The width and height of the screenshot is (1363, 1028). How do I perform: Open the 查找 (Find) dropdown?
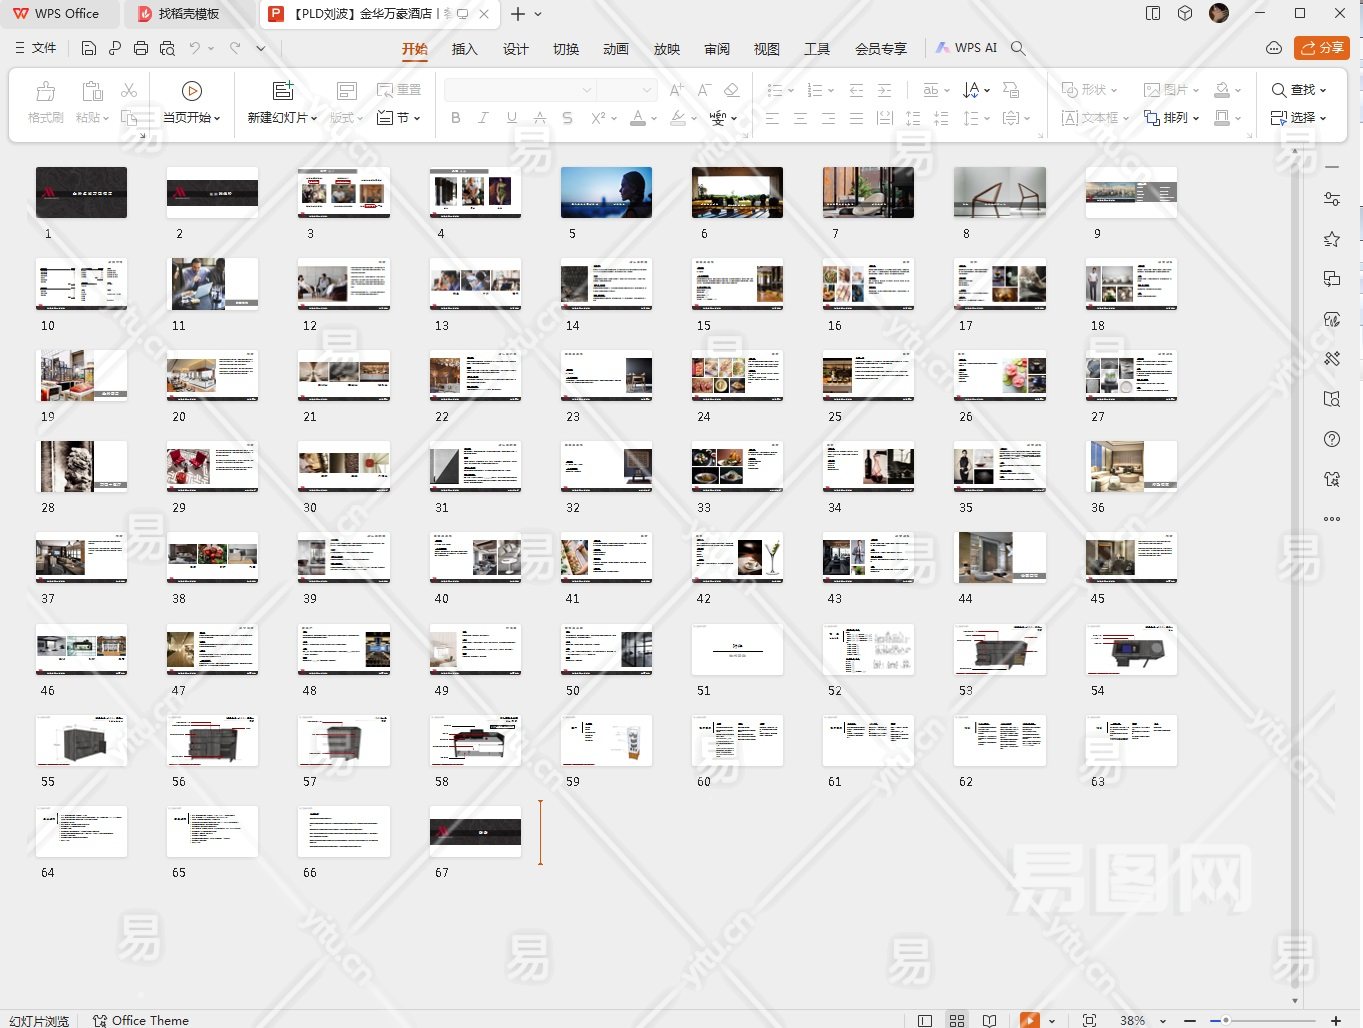[x=1299, y=90]
